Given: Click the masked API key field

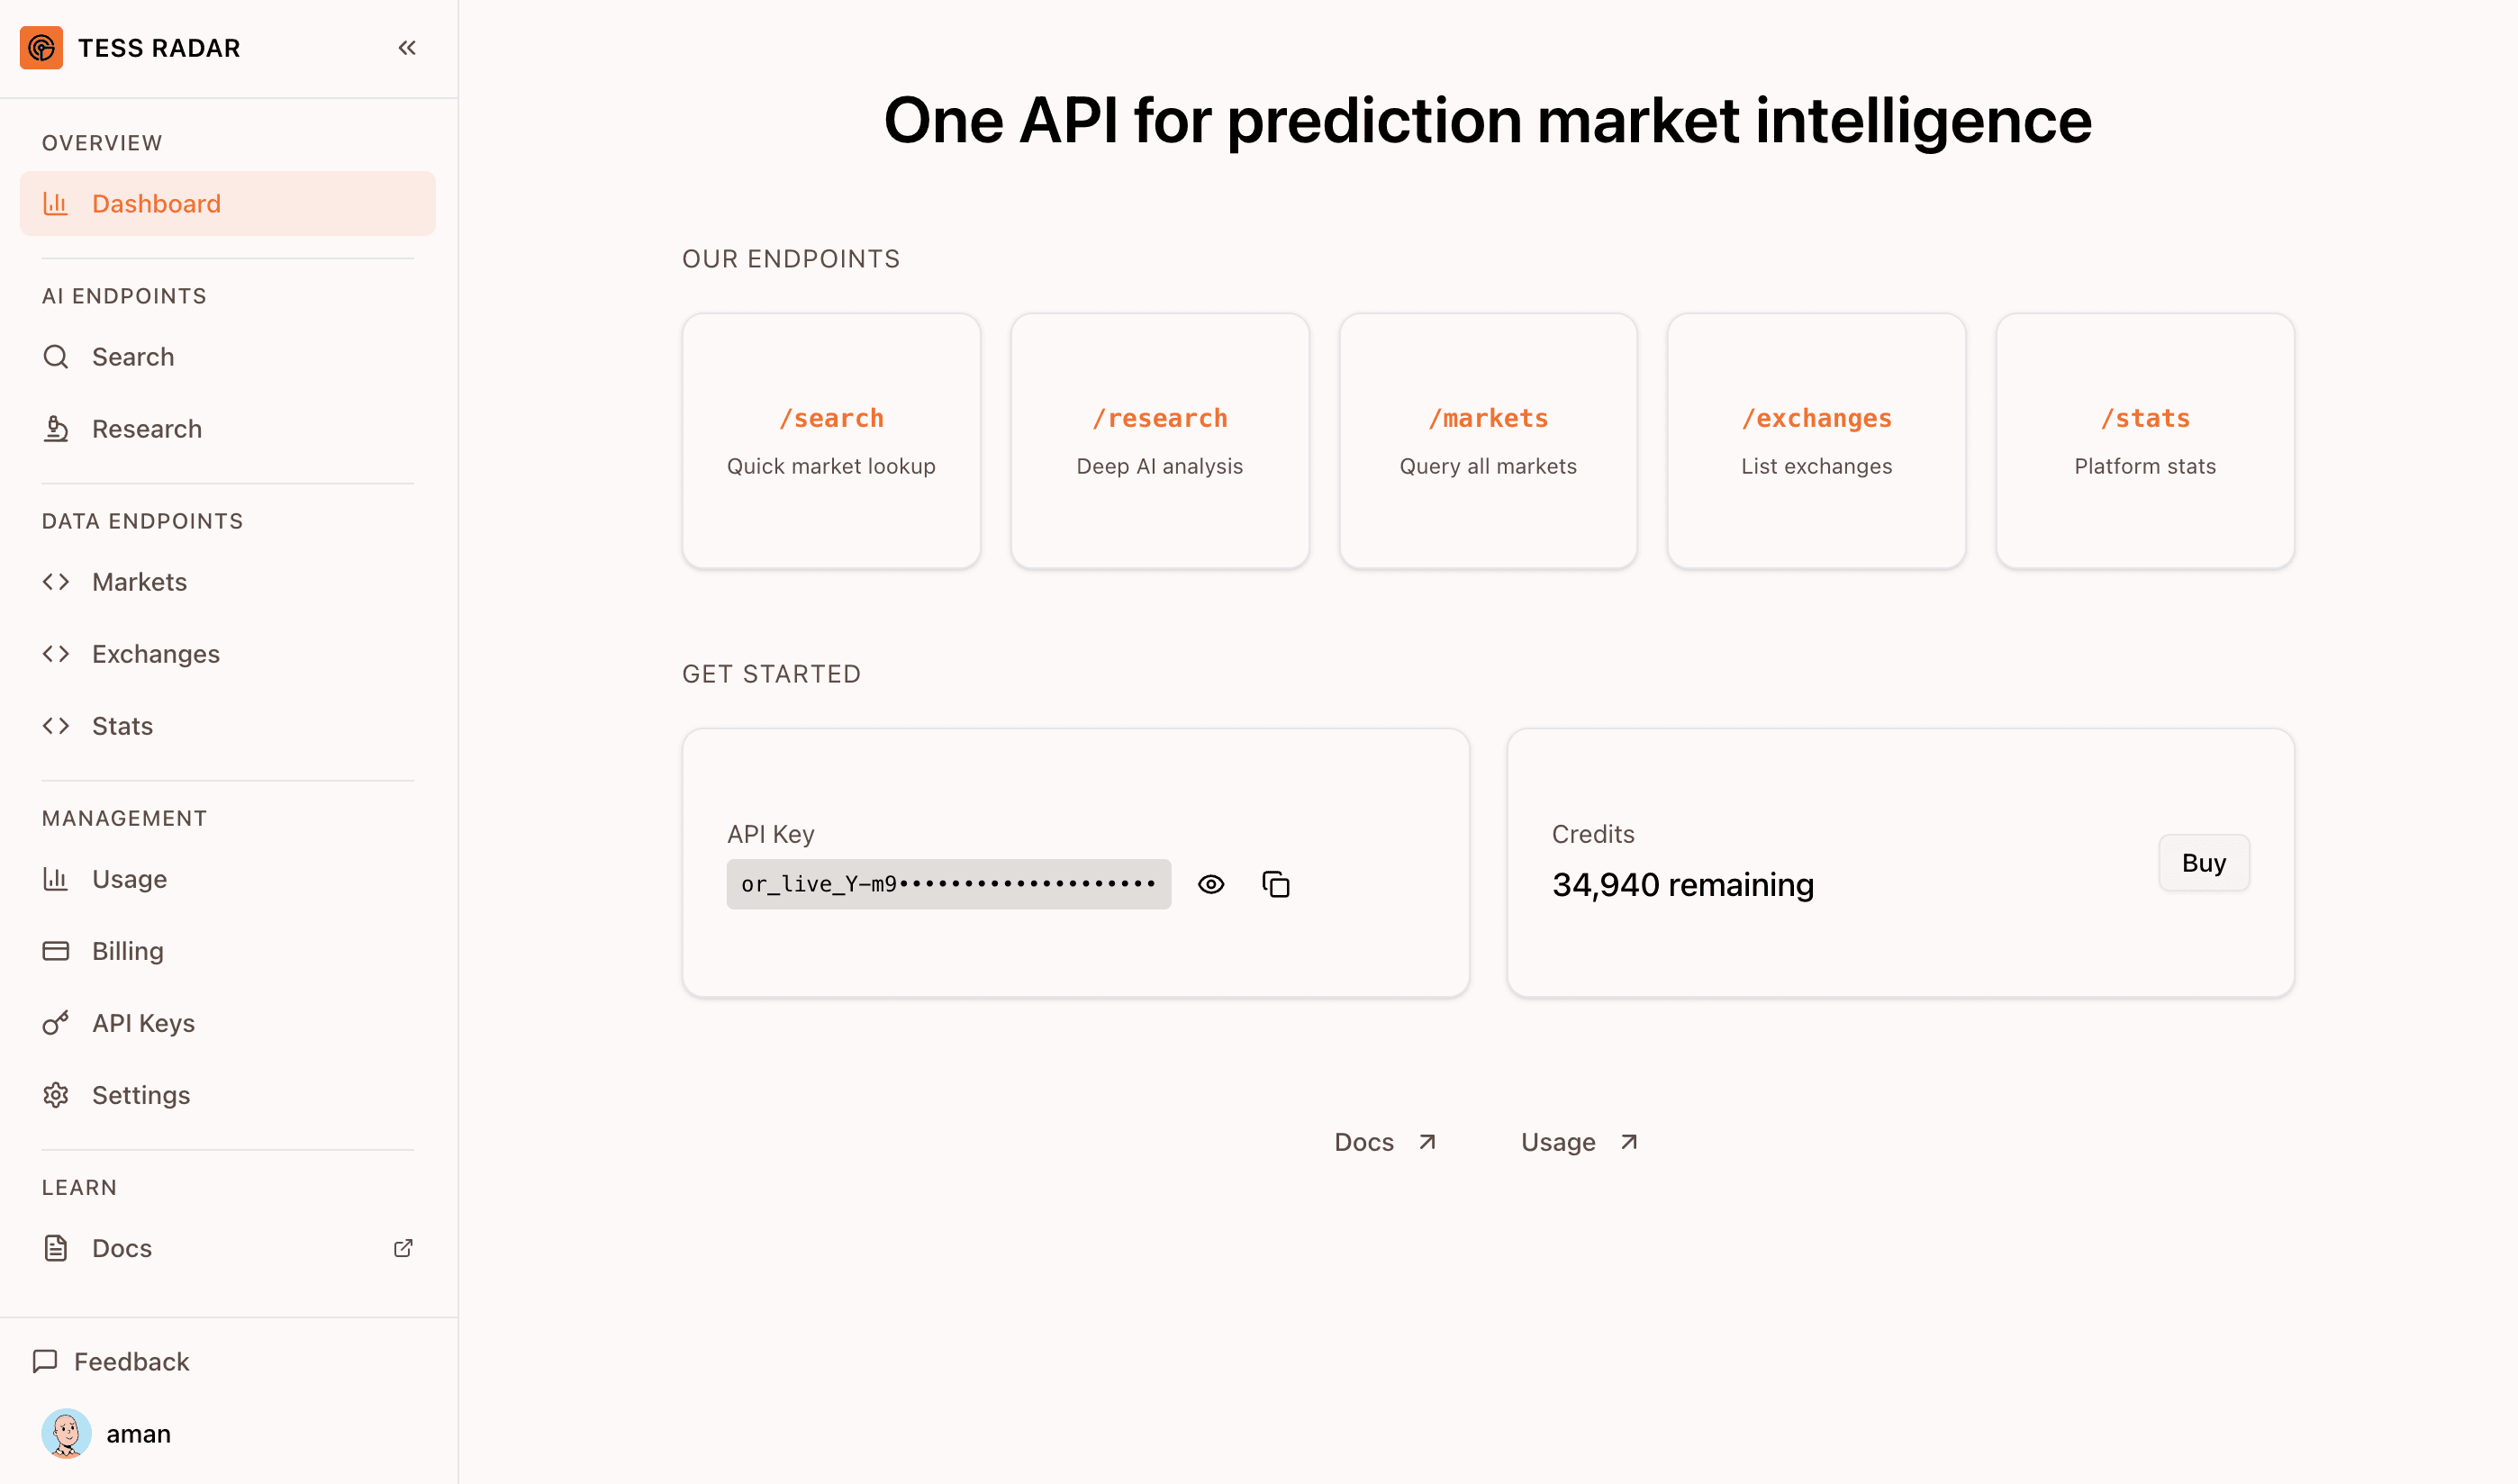Looking at the screenshot, I should 948,884.
